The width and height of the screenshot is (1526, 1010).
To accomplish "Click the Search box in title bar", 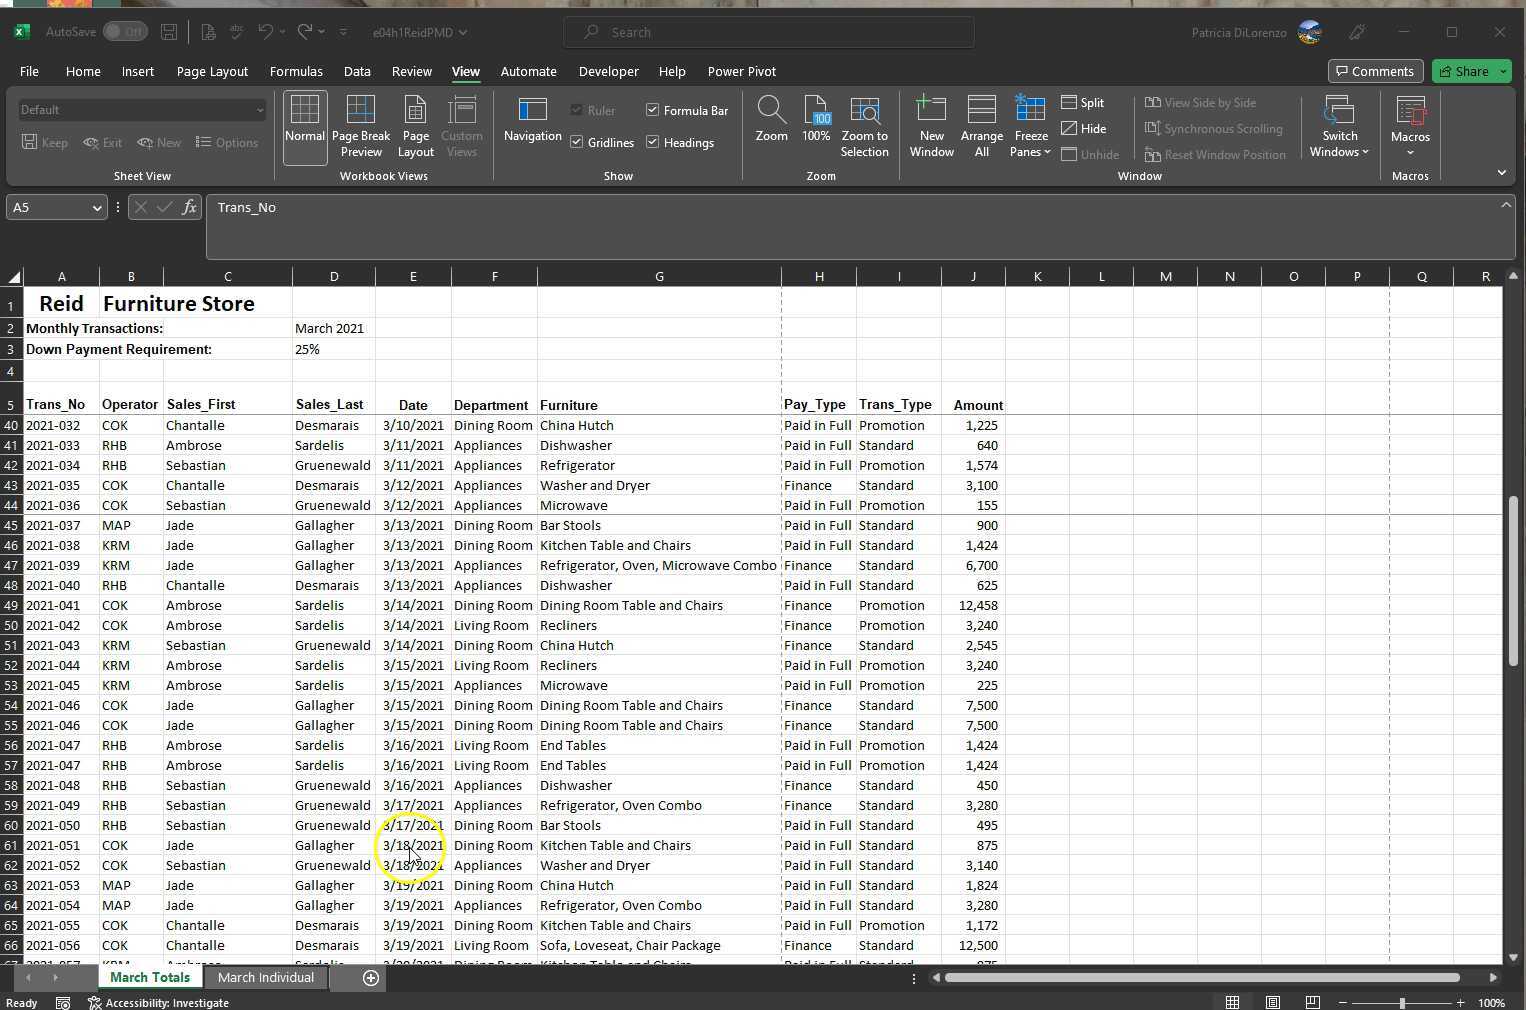I will pos(768,32).
